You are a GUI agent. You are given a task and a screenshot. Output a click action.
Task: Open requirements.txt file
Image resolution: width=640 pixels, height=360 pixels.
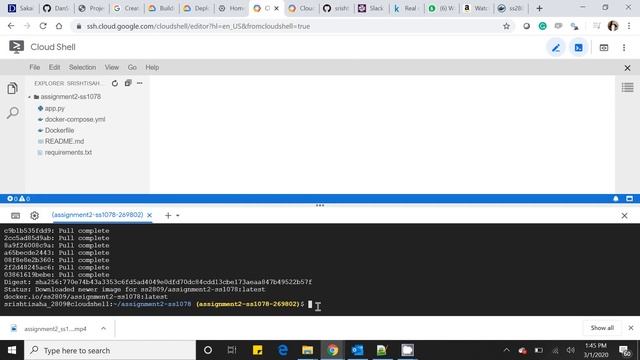(68, 152)
